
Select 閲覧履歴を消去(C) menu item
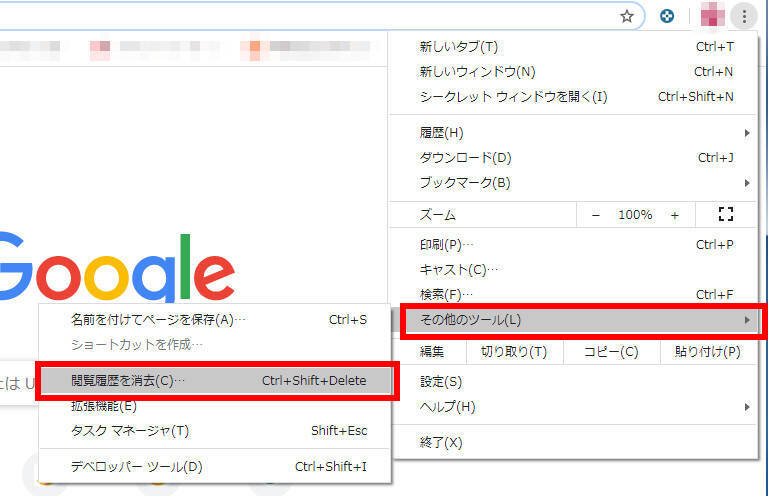(x=215, y=381)
